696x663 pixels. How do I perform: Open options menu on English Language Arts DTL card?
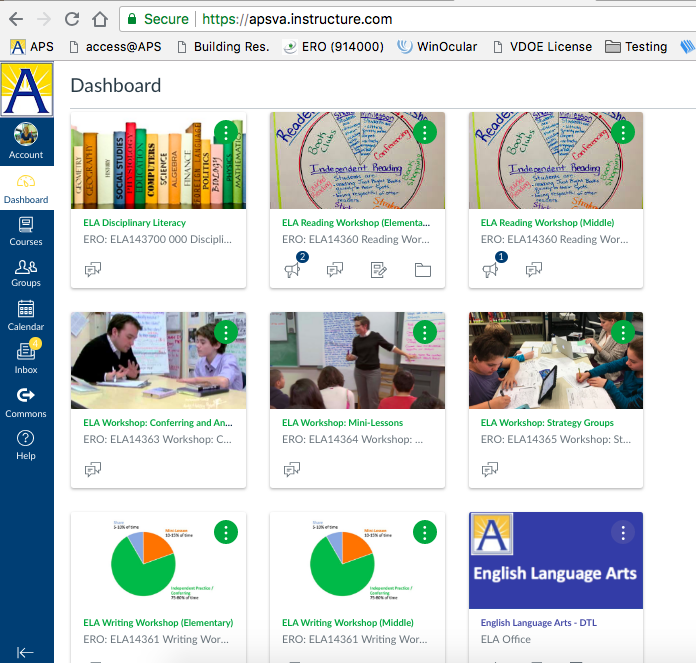(623, 532)
